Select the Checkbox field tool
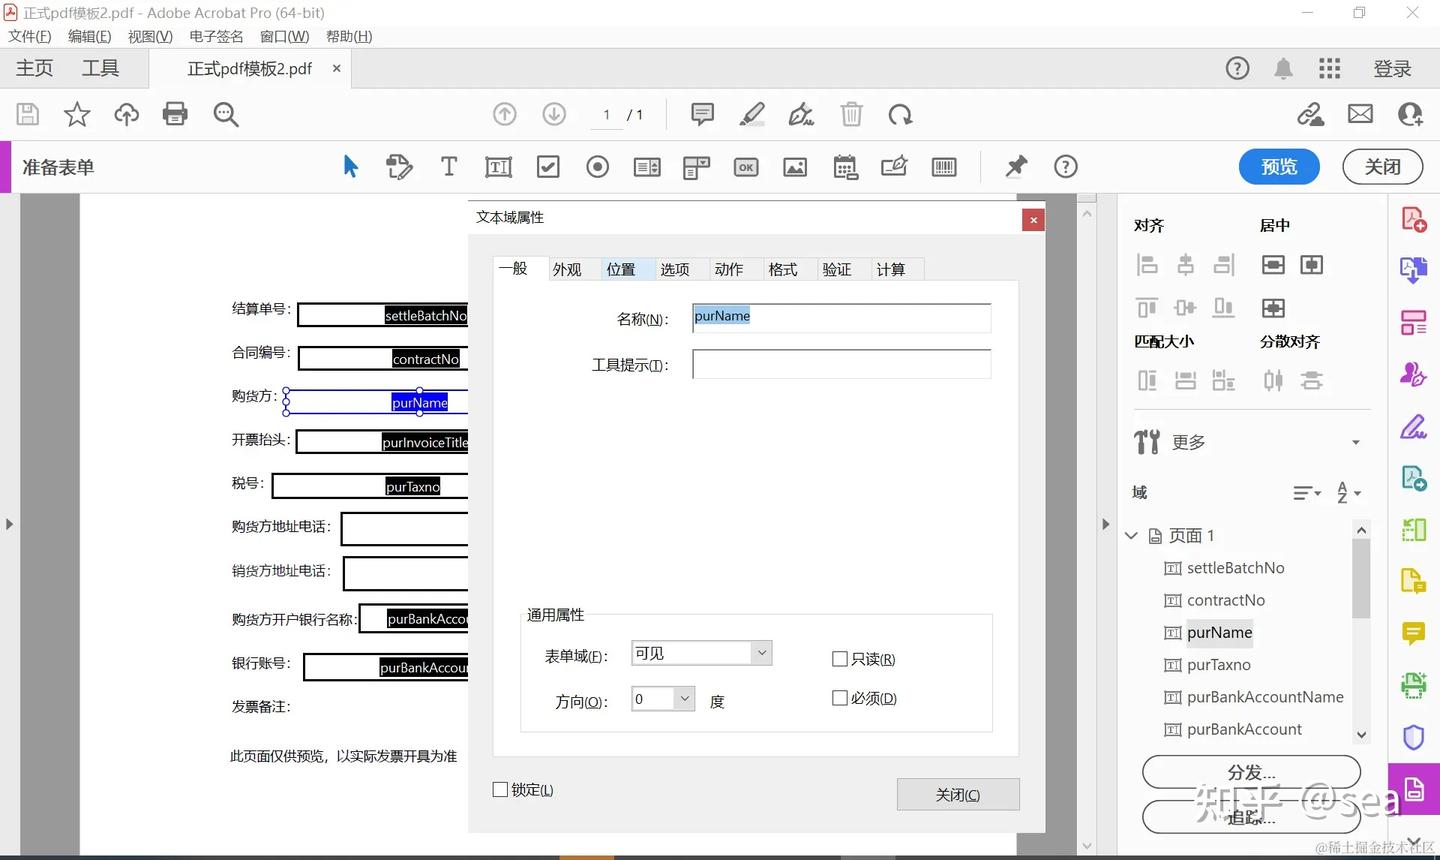Image resolution: width=1440 pixels, height=860 pixels. [547, 166]
